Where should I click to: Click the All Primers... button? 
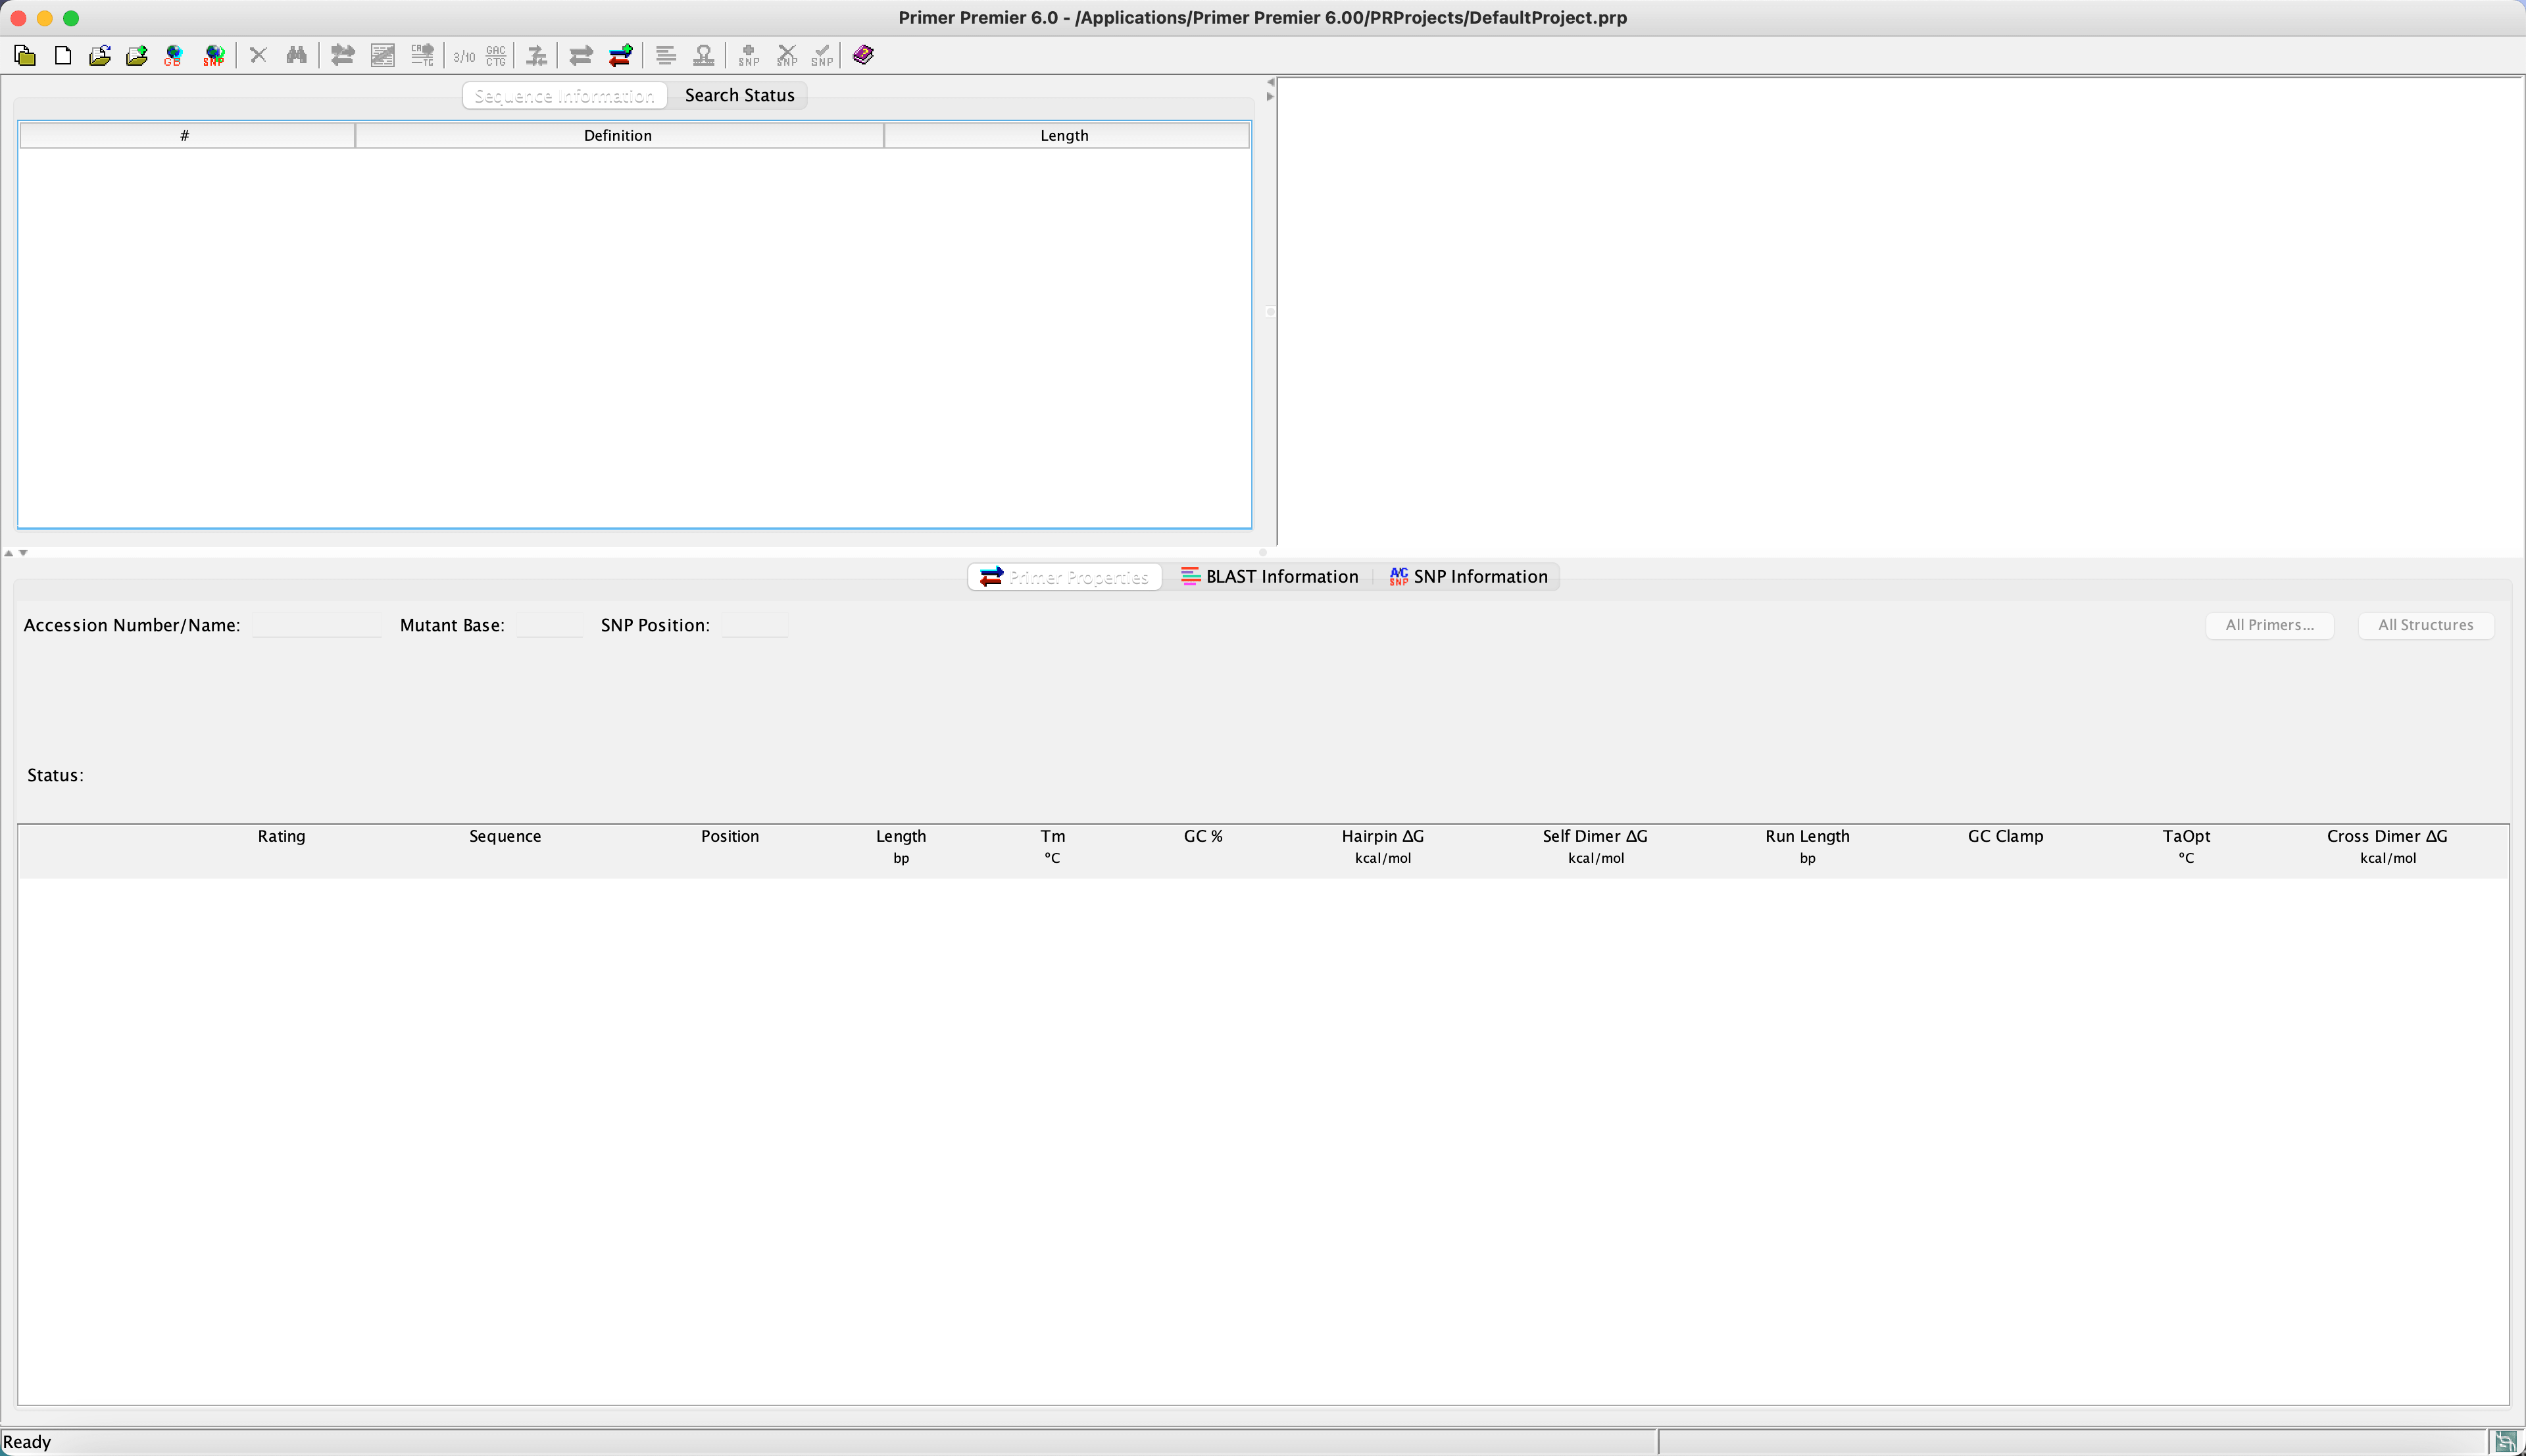(x=2270, y=625)
